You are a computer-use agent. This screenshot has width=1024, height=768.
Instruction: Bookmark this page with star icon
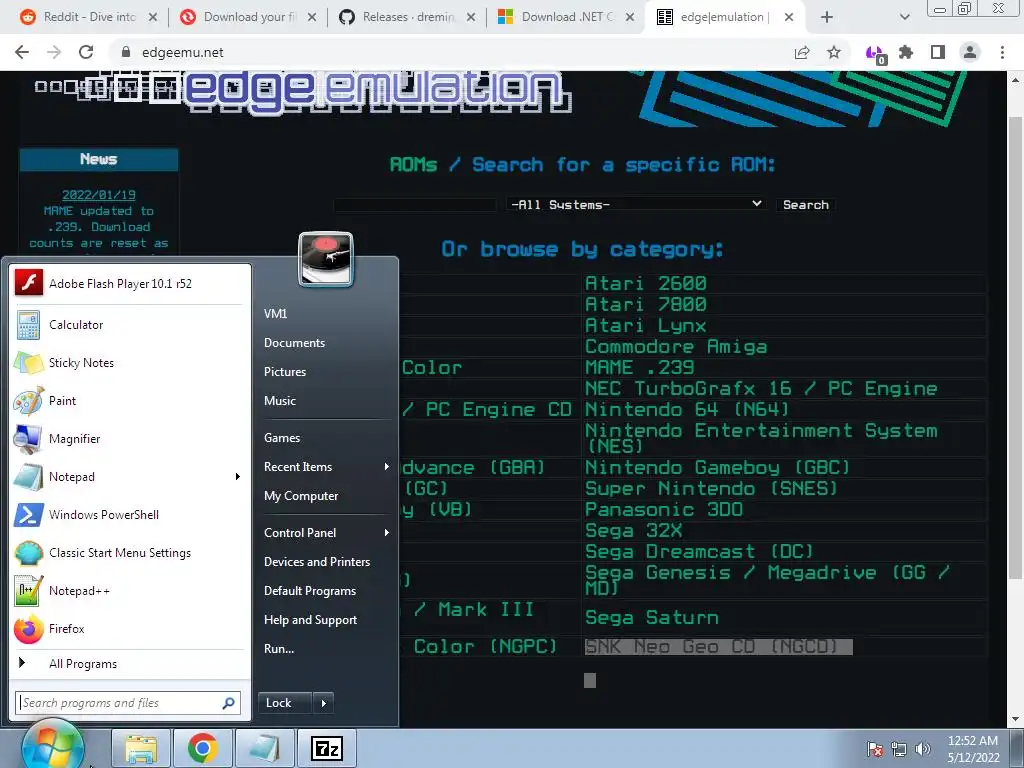tap(834, 52)
